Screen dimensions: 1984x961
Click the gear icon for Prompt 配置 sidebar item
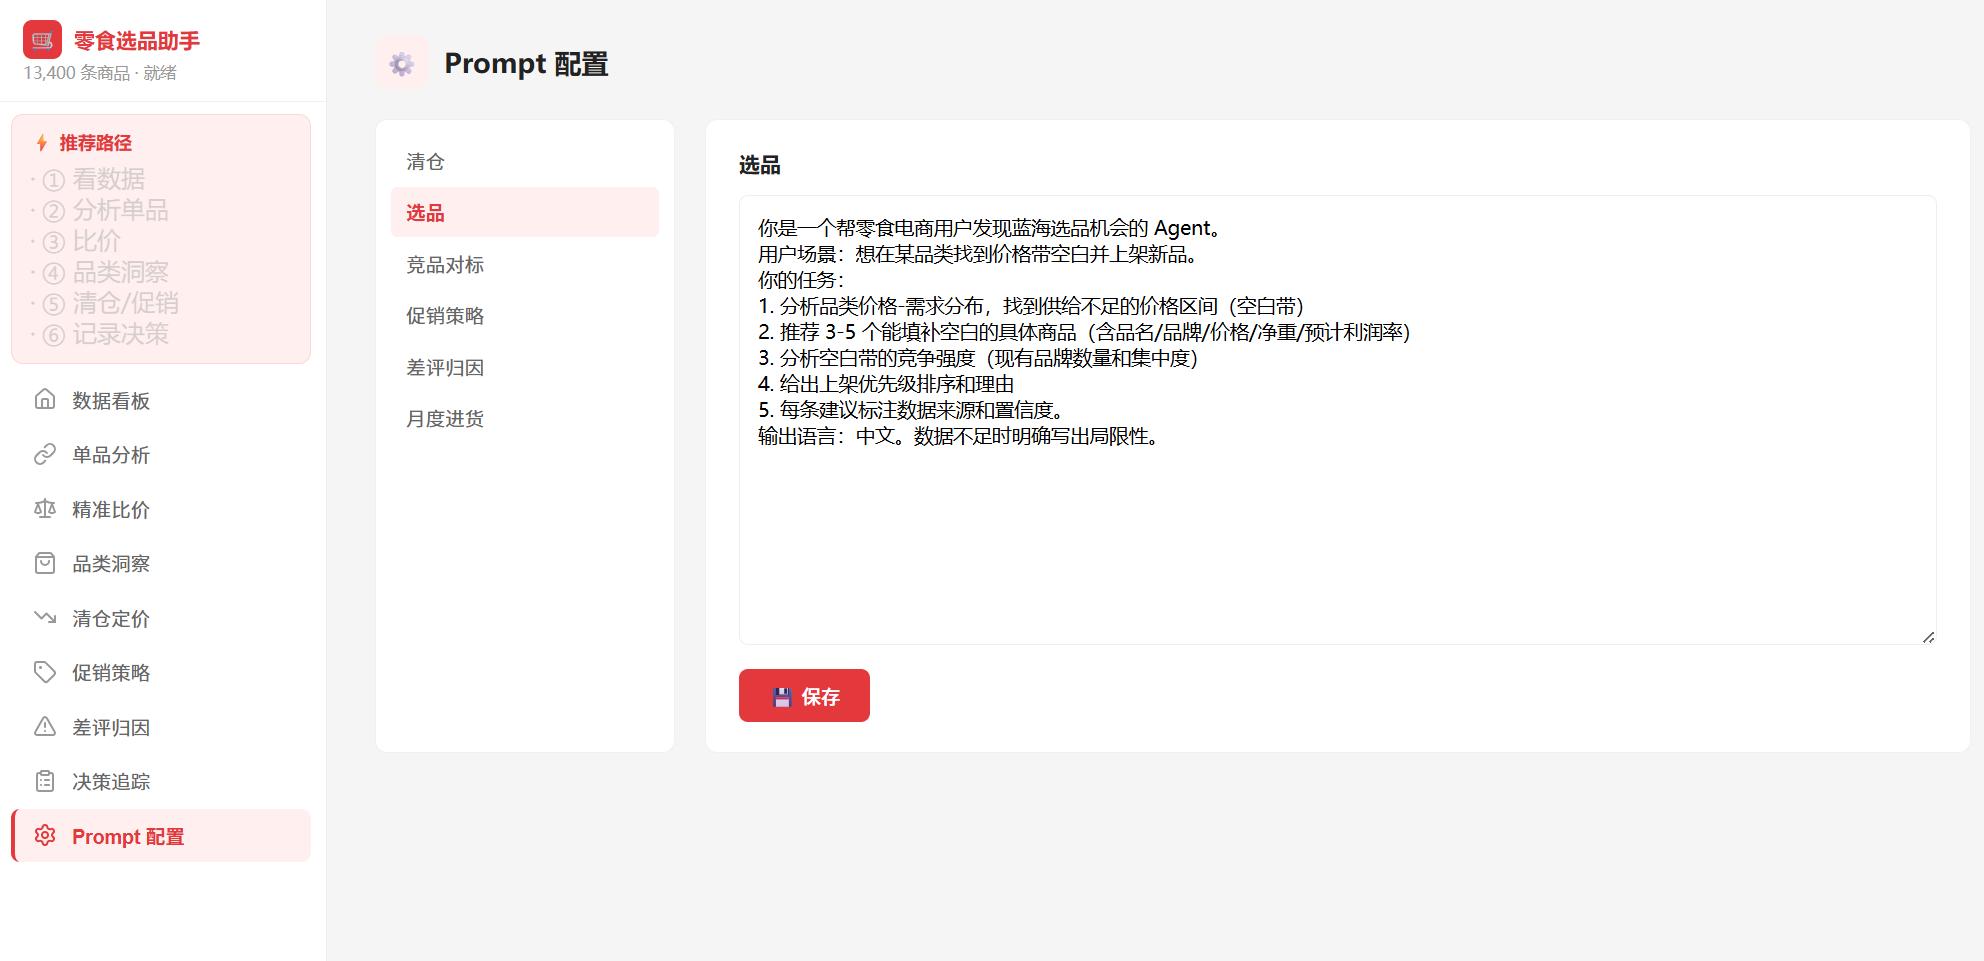pyautogui.click(x=45, y=836)
